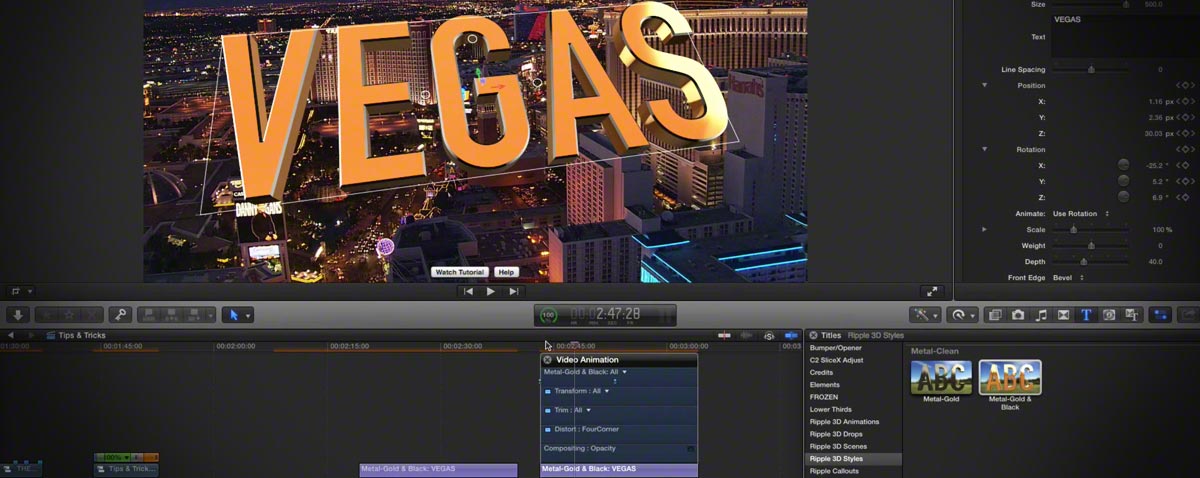This screenshot has width=1200, height=478.
Task: Close the Video Animation editor
Action: pyautogui.click(x=548, y=359)
